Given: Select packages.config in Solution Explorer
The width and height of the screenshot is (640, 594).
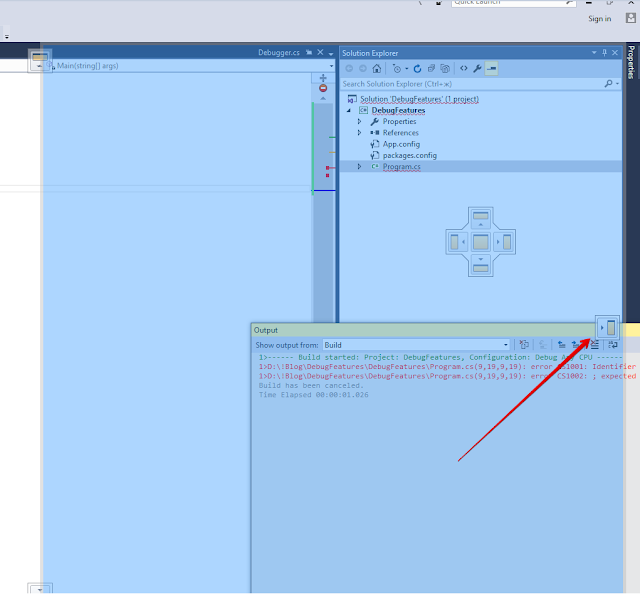Looking at the screenshot, I should (409, 156).
